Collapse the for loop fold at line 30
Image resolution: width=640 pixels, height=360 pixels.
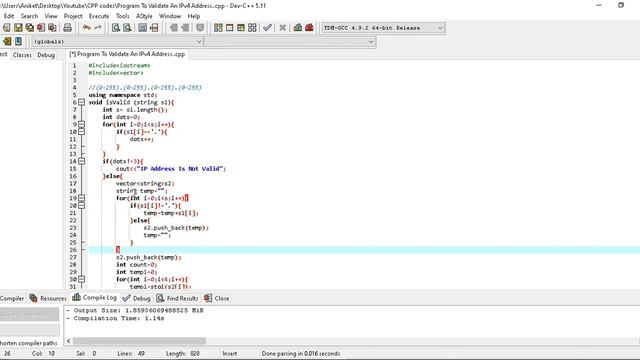[82, 279]
